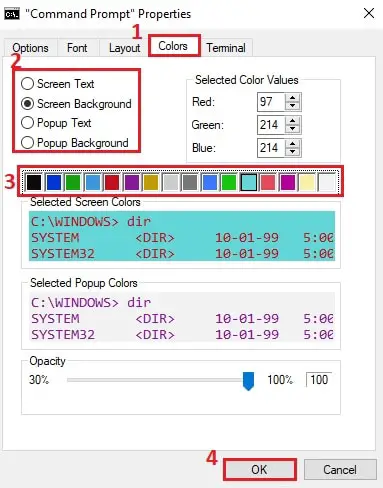Pick the dark red color swatch
Viewport: 383px width, 488px height.
(112, 182)
